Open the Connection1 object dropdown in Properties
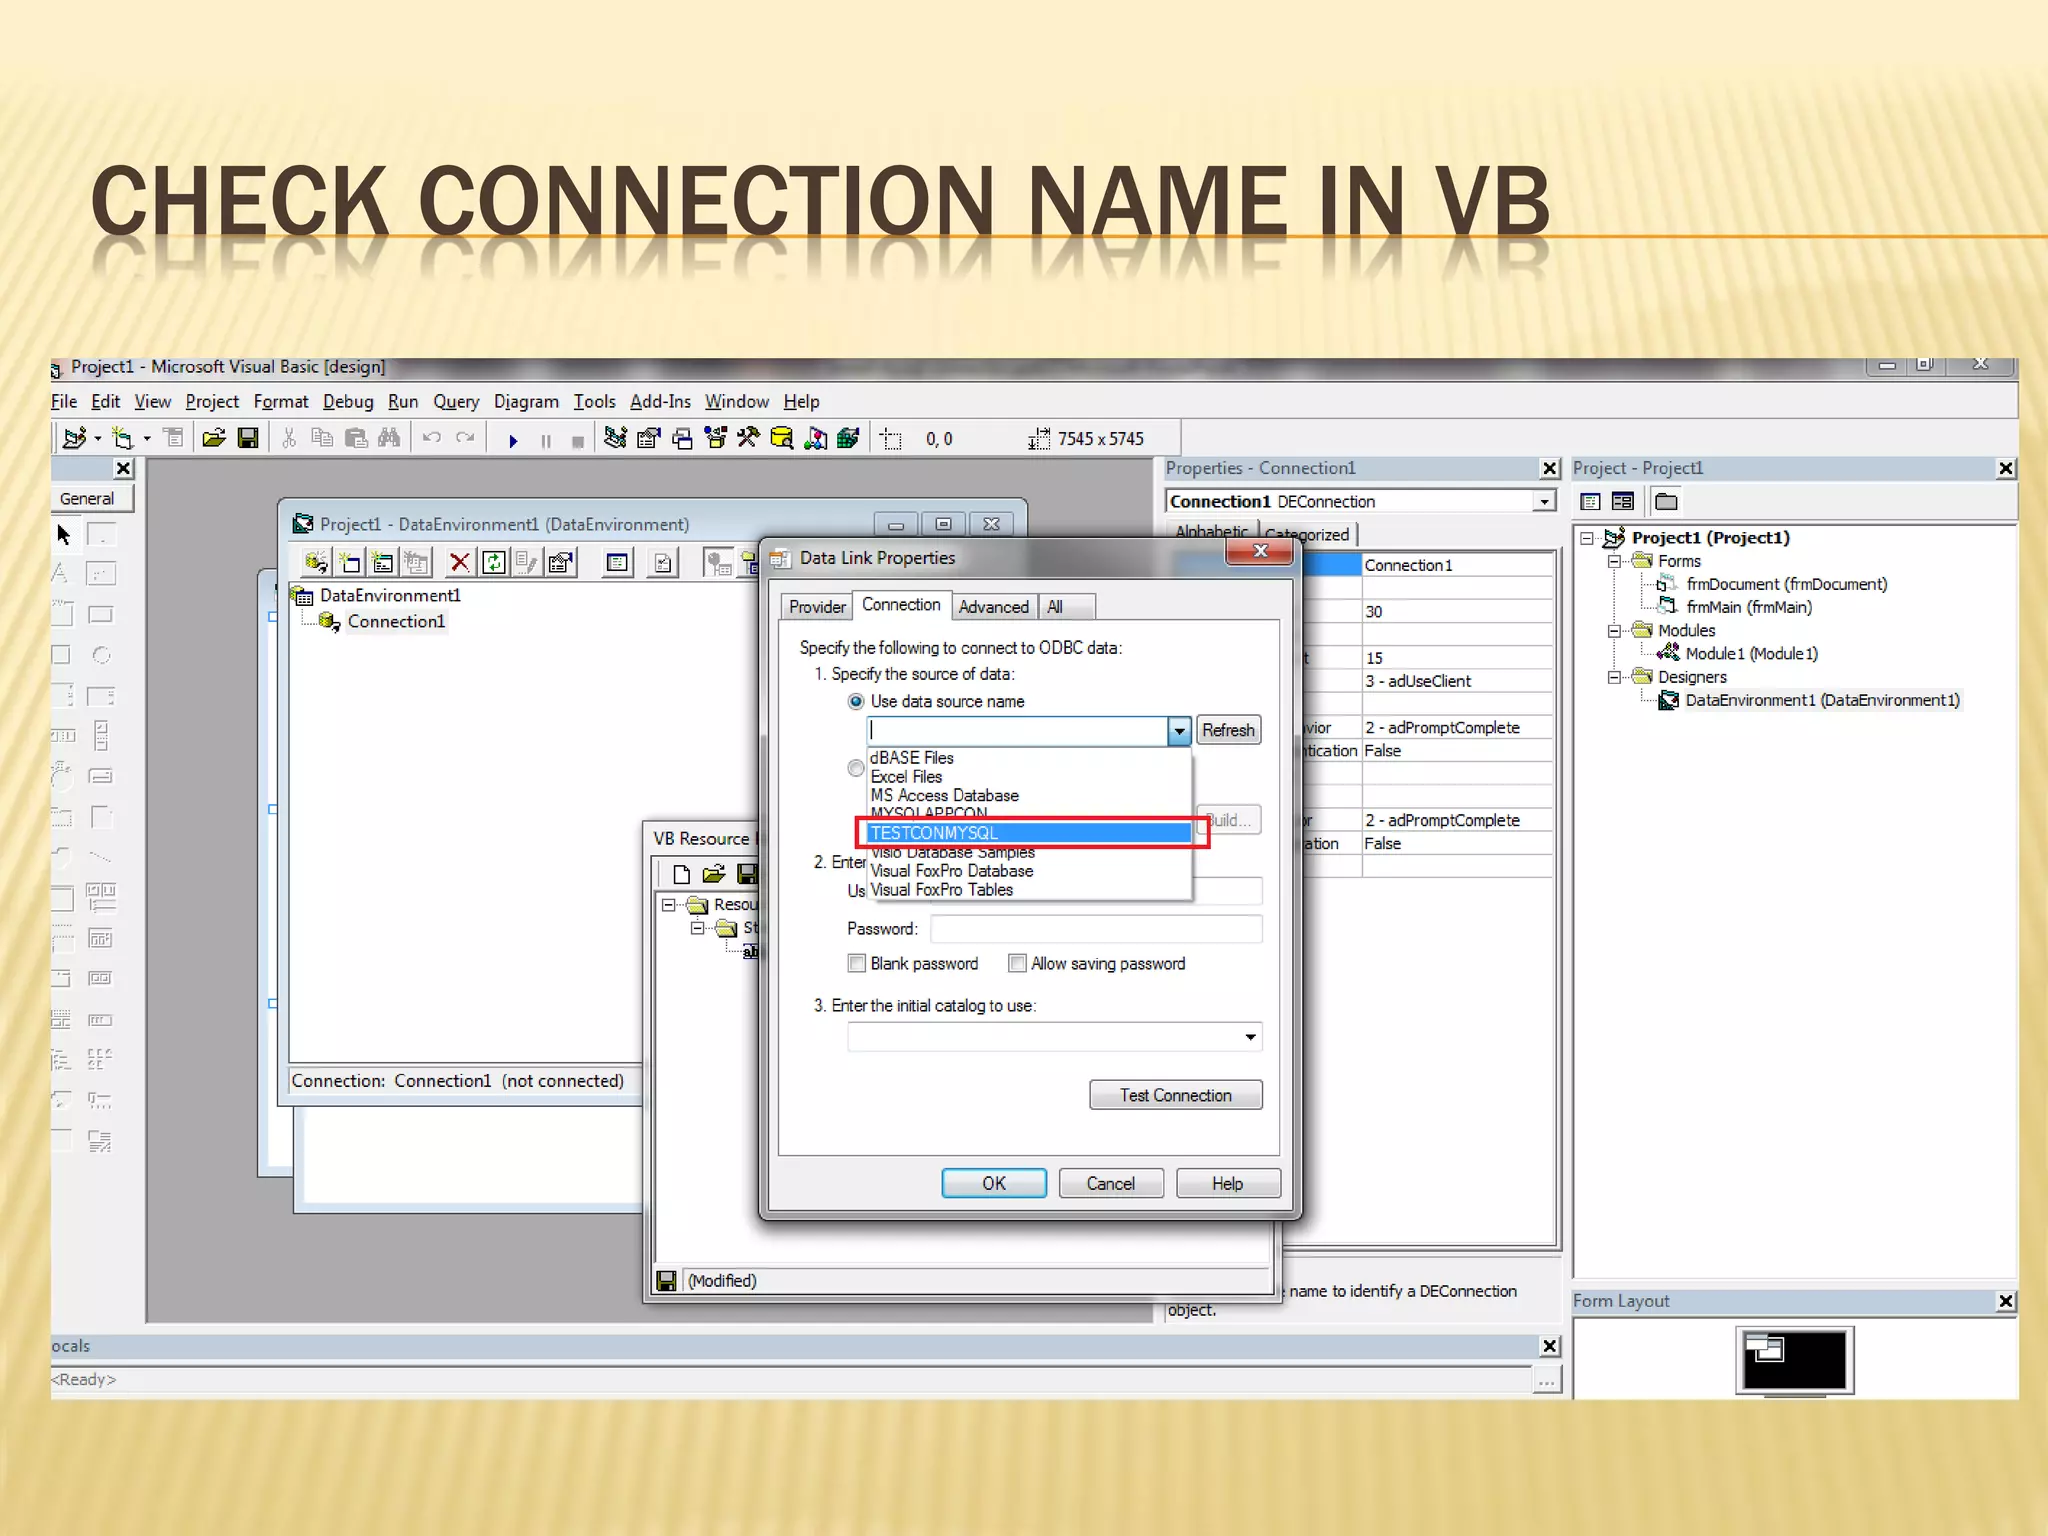 [1545, 502]
